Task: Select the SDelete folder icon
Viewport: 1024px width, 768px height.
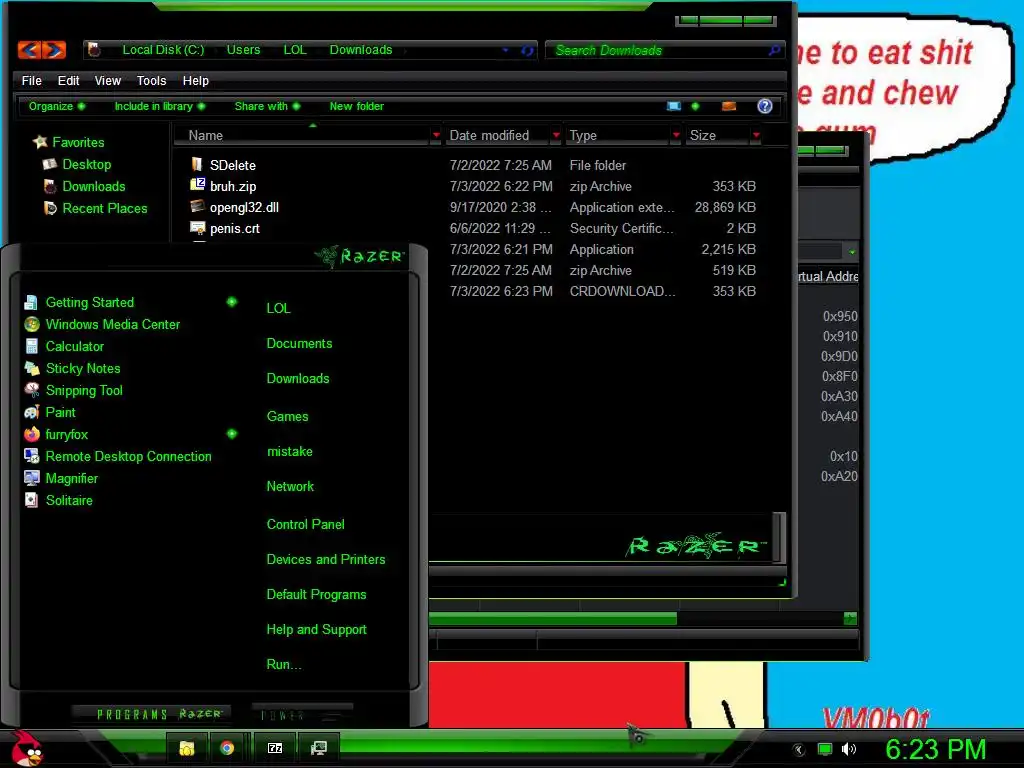Action: [197, 164]
